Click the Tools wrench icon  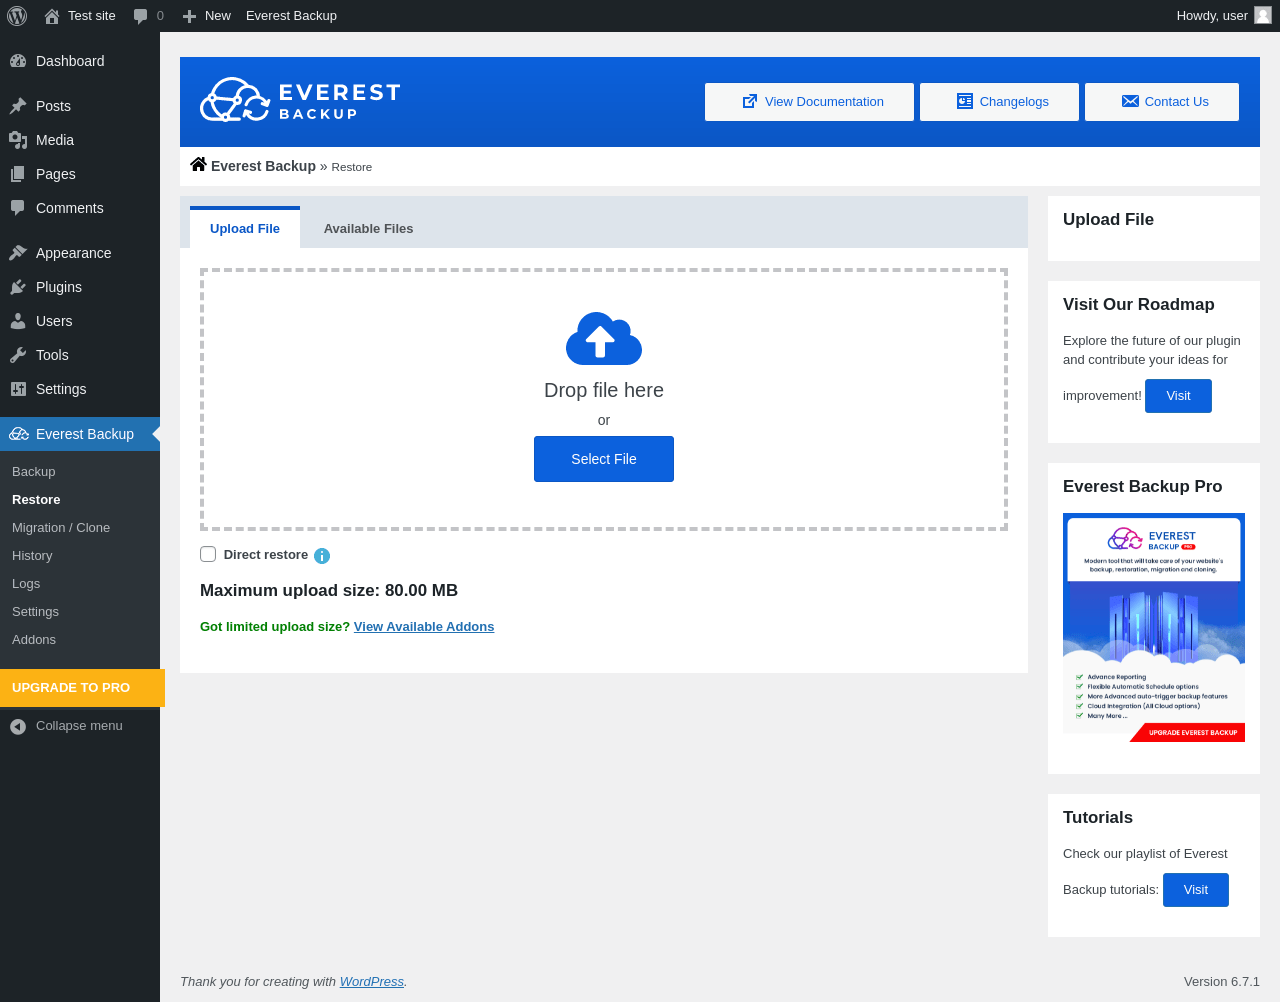[18, 355]
